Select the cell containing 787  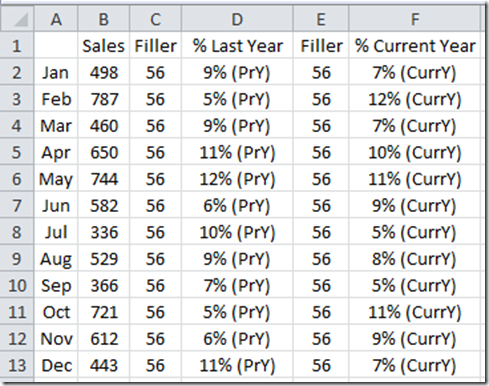click(104, 99)
